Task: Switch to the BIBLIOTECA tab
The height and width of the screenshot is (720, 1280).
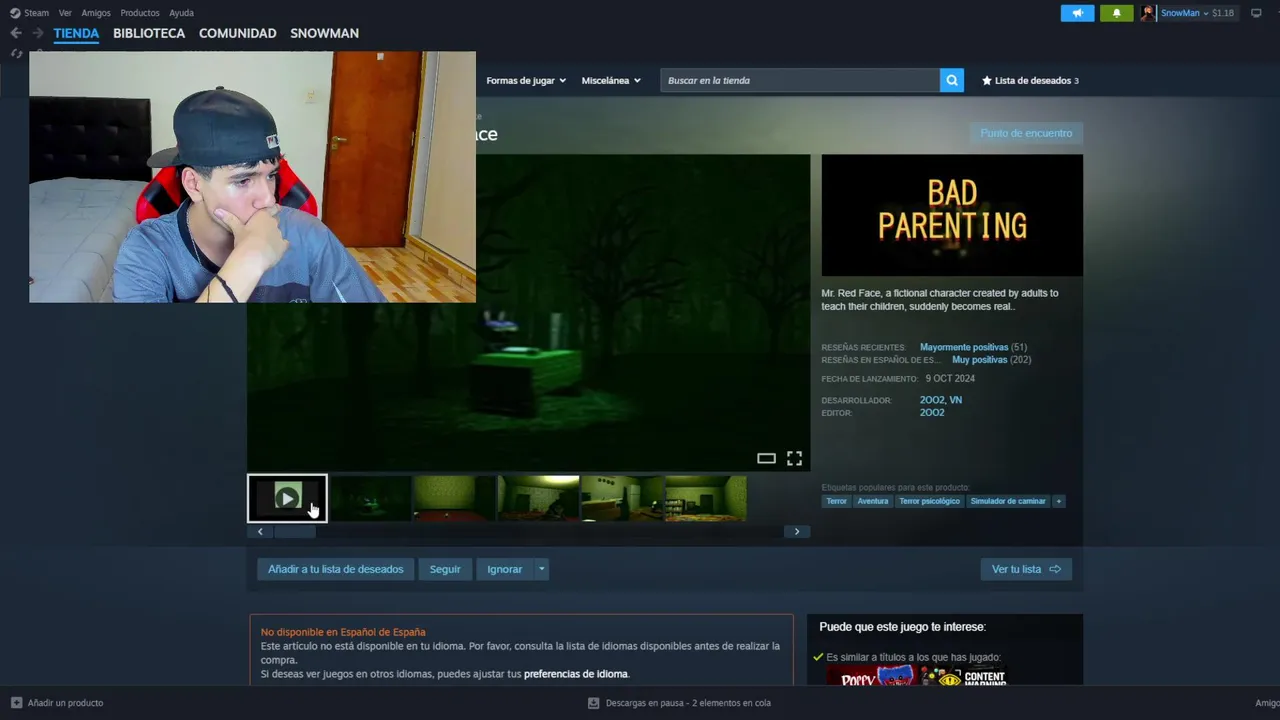Action: tap(149, 33)
